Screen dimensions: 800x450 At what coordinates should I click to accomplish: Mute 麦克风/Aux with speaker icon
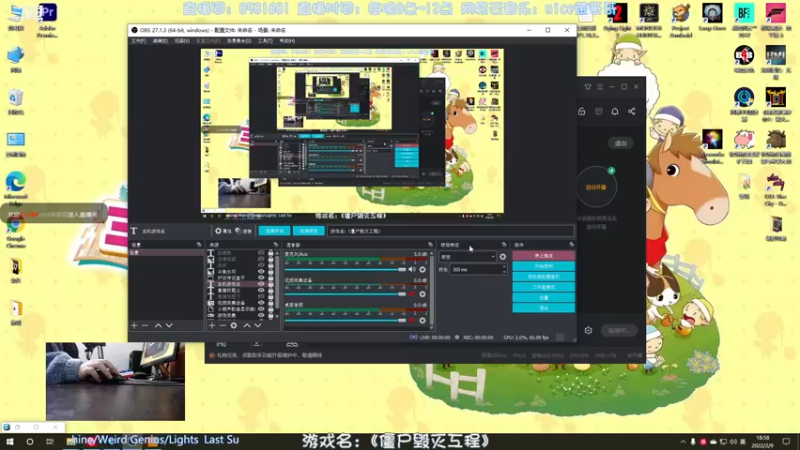point(412,269)
